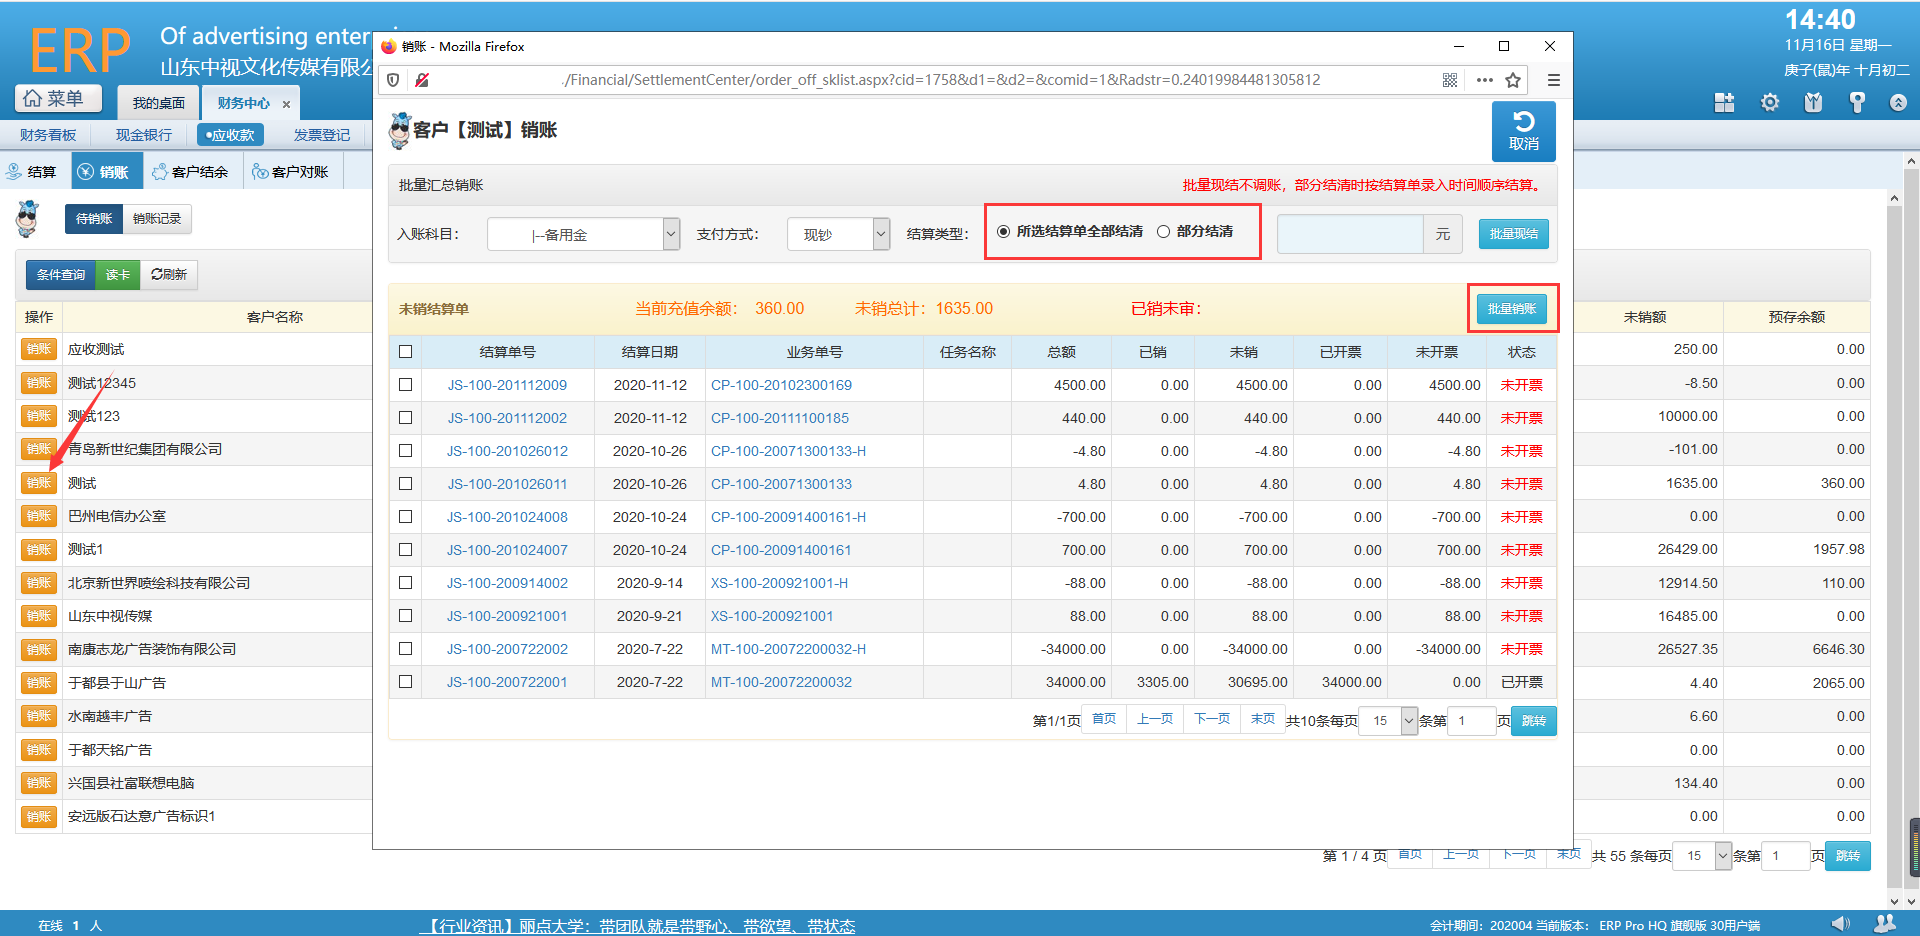Click the 销账 icon for 安远版石达意广告标识1
Screen dimensions: 1920x936
(x=39, y=816)
